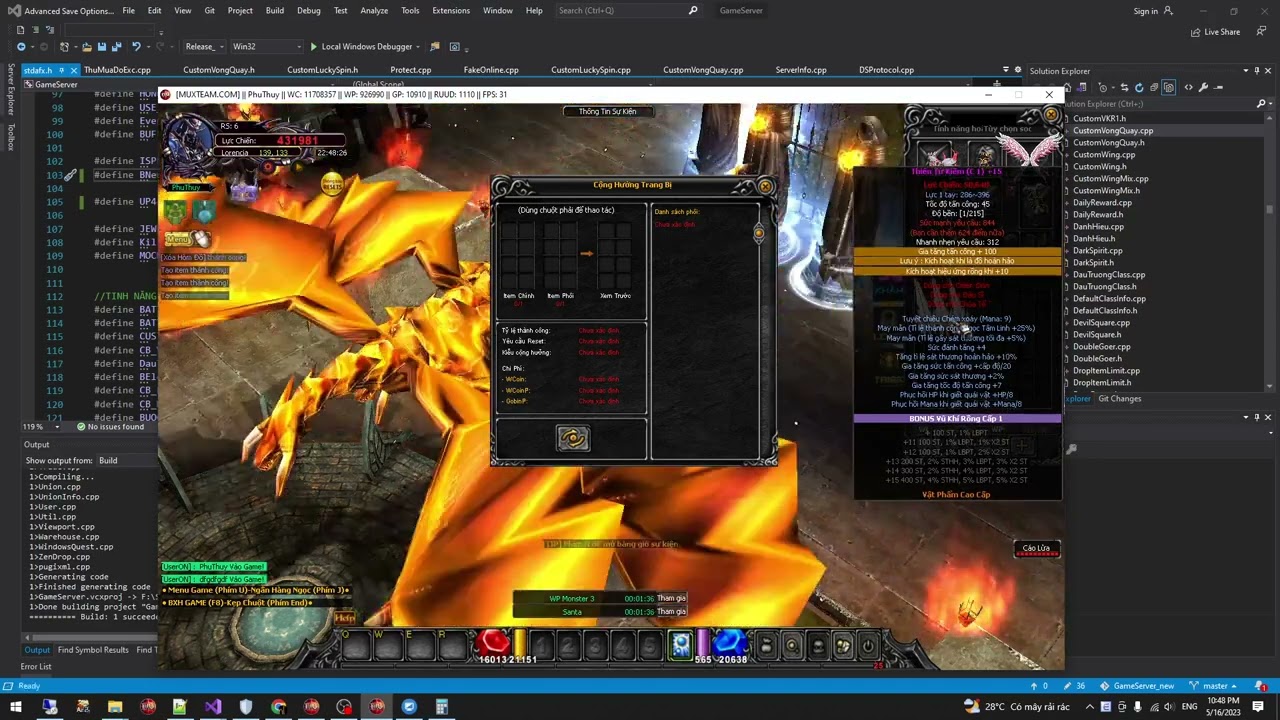
Task: Select DailyReward.cpp in Solution Explorer
Action: pos(1102,202)
